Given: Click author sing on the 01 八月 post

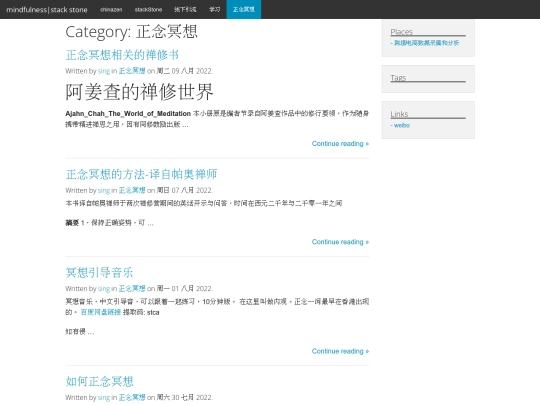Looking at the screenshot, I should 104,289.
